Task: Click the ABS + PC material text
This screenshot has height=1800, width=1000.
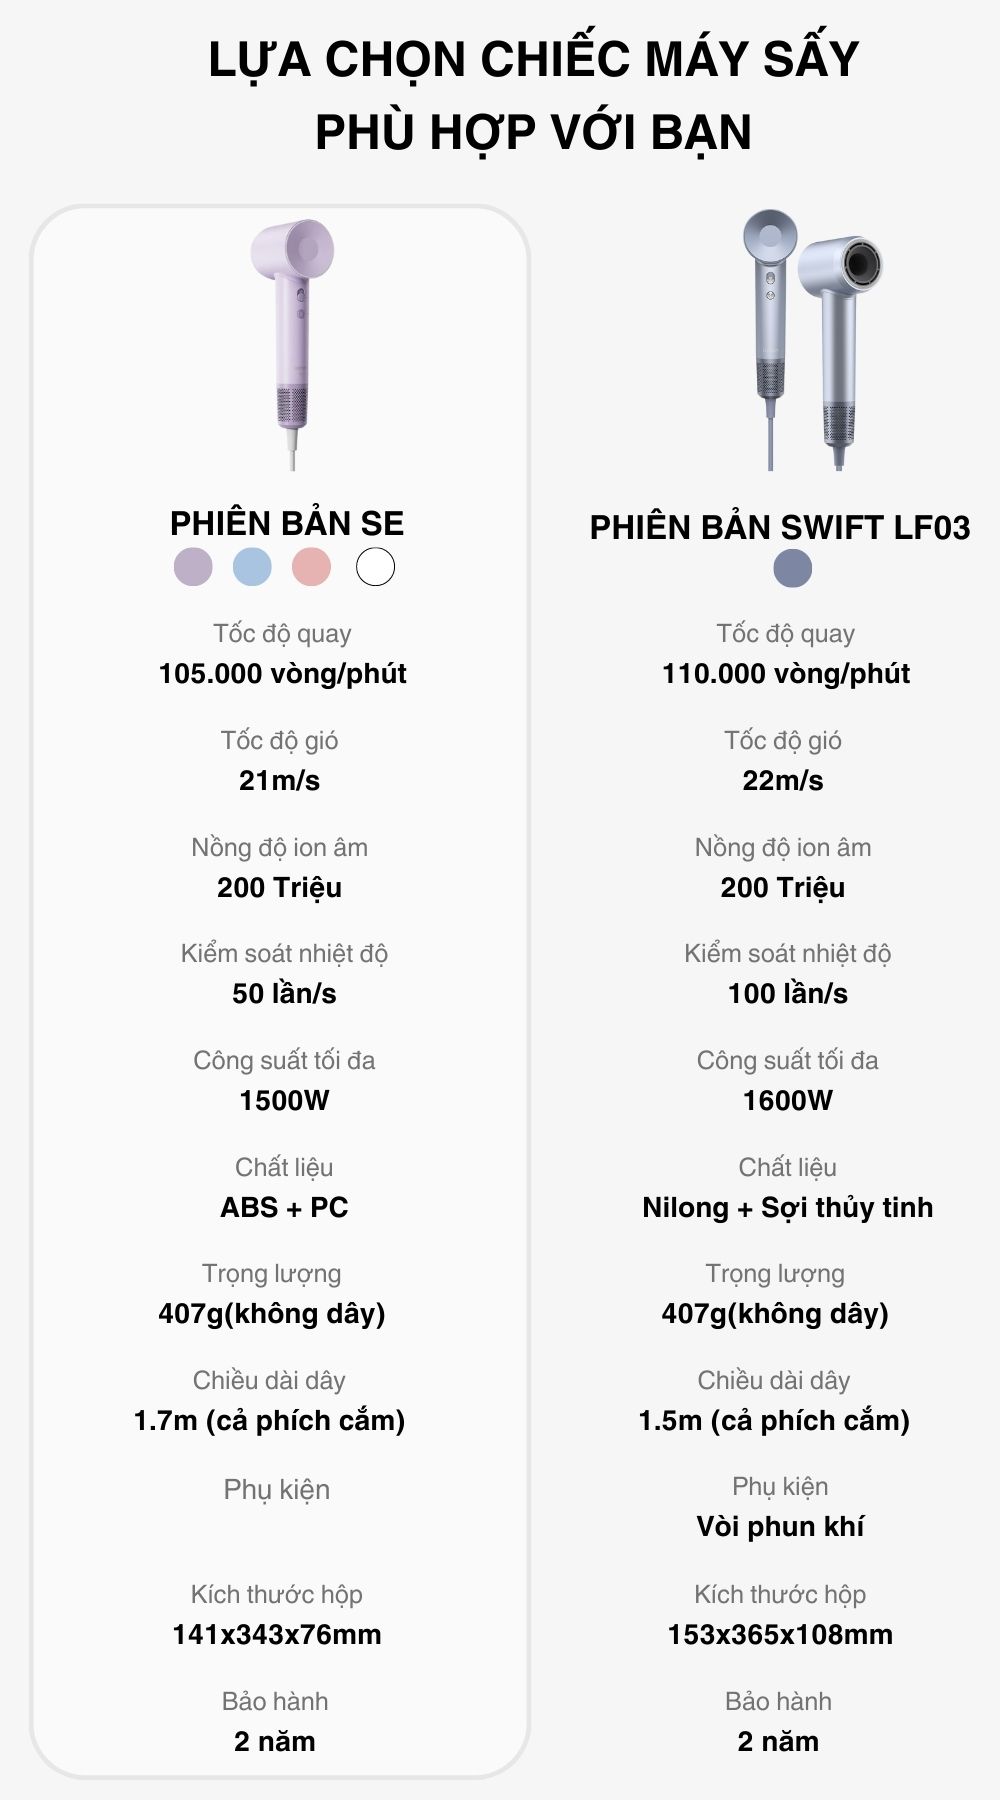Action: click(284, 1207)
